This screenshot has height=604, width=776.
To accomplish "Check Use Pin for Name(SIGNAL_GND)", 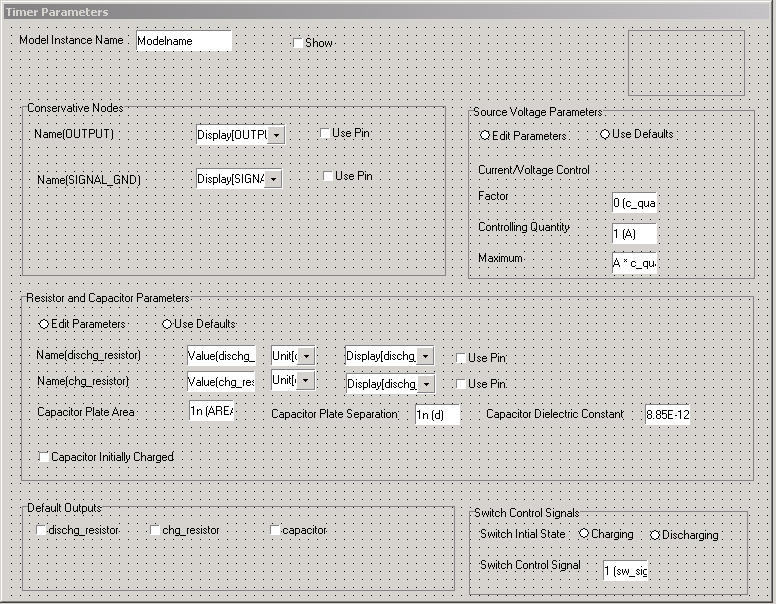I will point(328,176).
